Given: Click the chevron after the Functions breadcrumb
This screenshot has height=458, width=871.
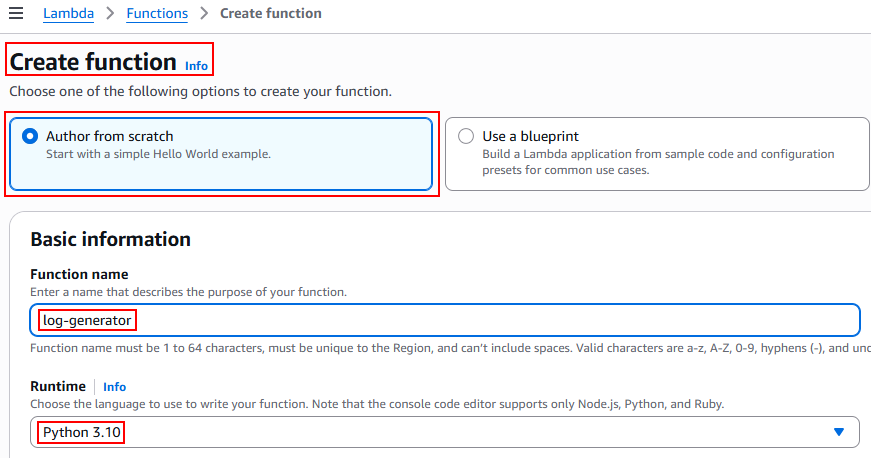Looking at the screenshot, I should [x=203, y=14].
